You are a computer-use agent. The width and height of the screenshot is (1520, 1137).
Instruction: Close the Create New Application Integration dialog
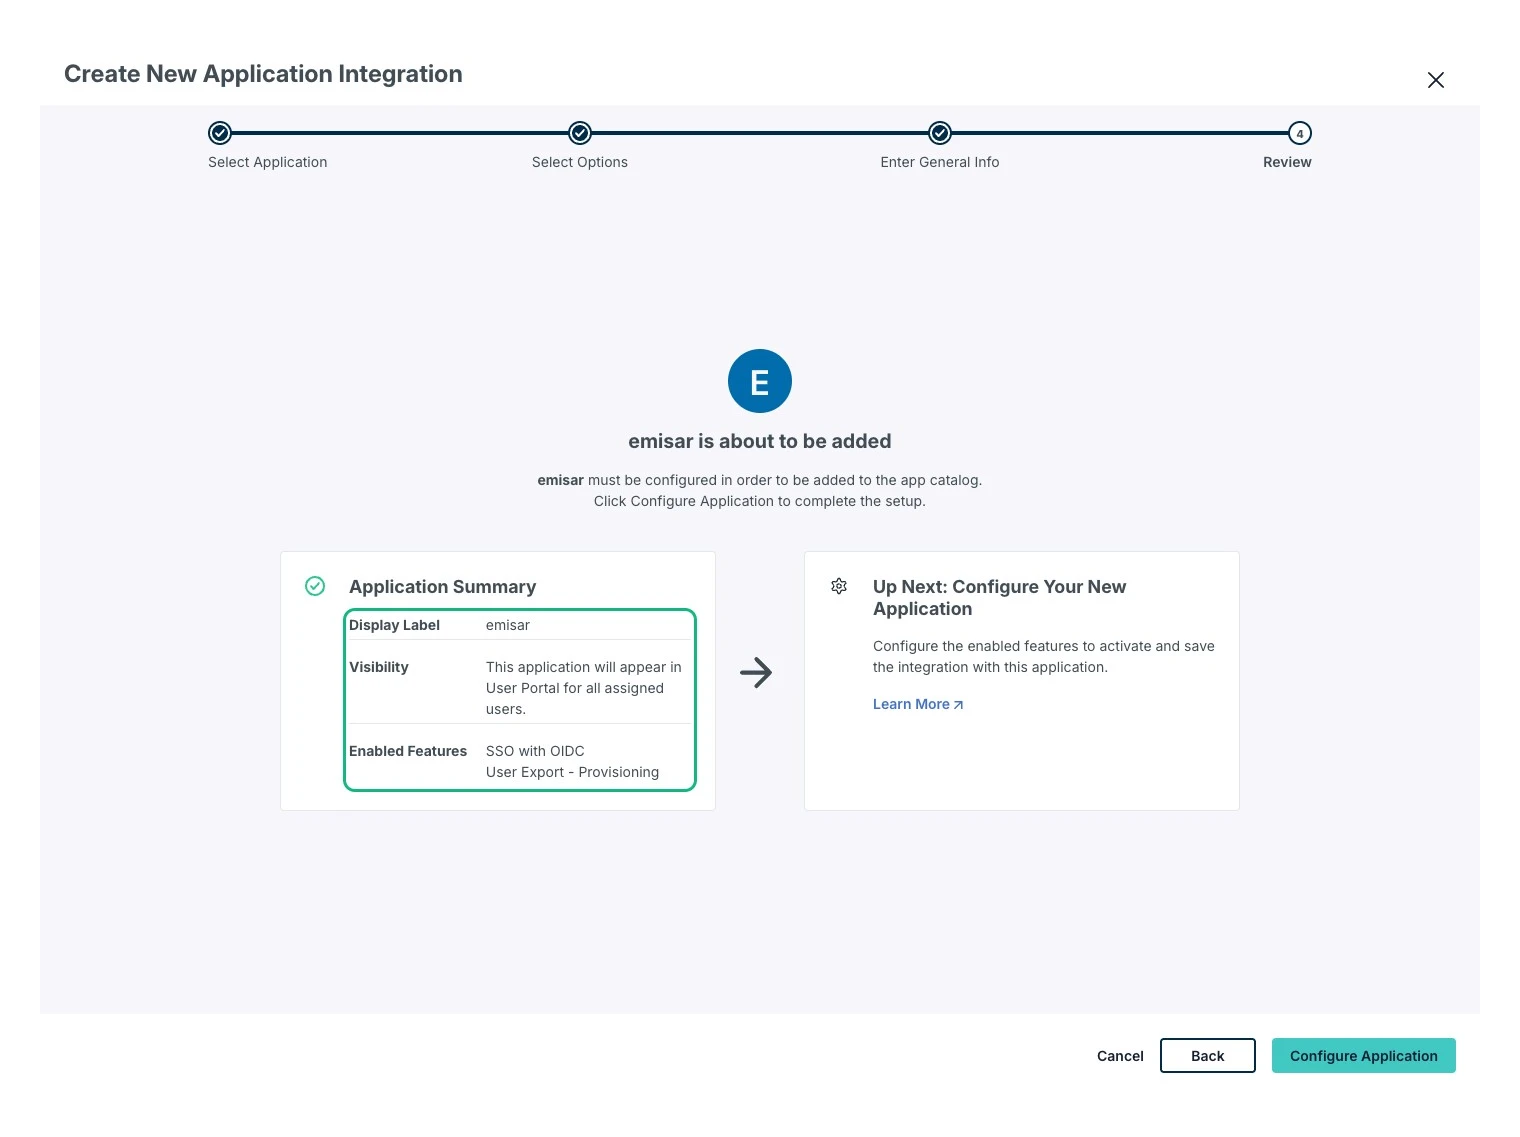tap(1435, 80)
